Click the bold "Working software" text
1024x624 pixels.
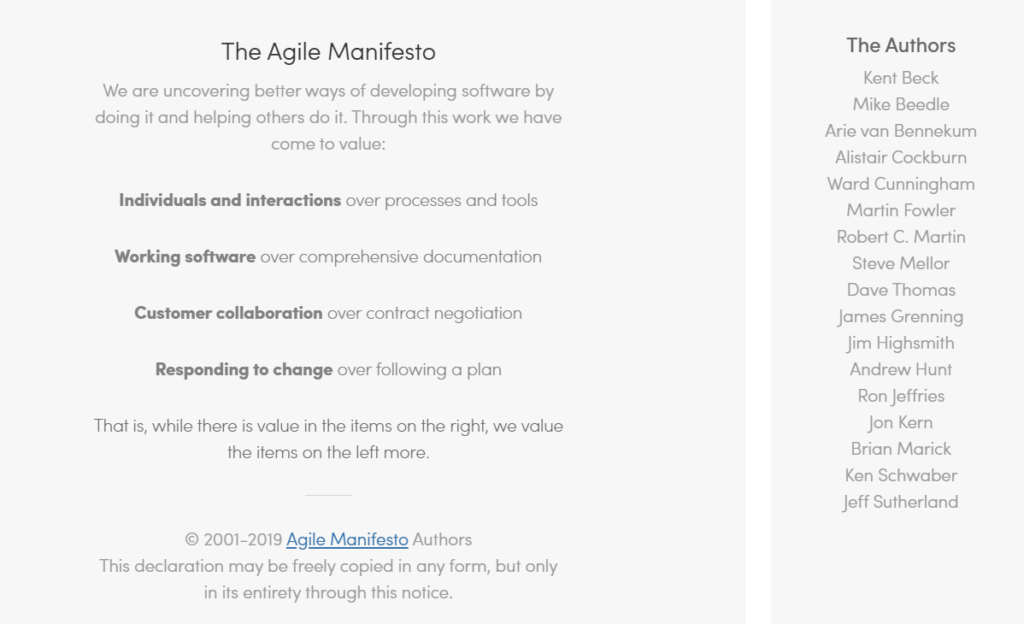[185, 257]
